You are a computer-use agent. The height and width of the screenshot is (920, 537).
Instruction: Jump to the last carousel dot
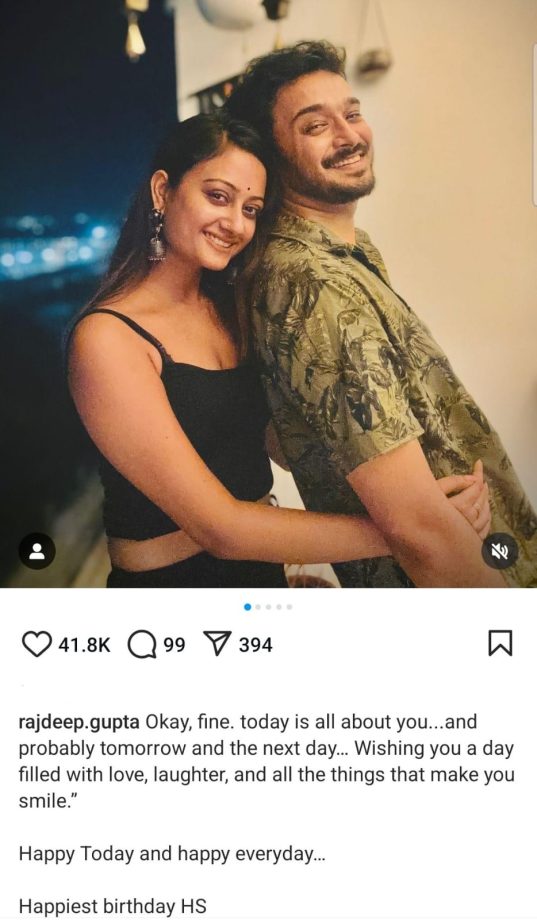click(289, 607)
